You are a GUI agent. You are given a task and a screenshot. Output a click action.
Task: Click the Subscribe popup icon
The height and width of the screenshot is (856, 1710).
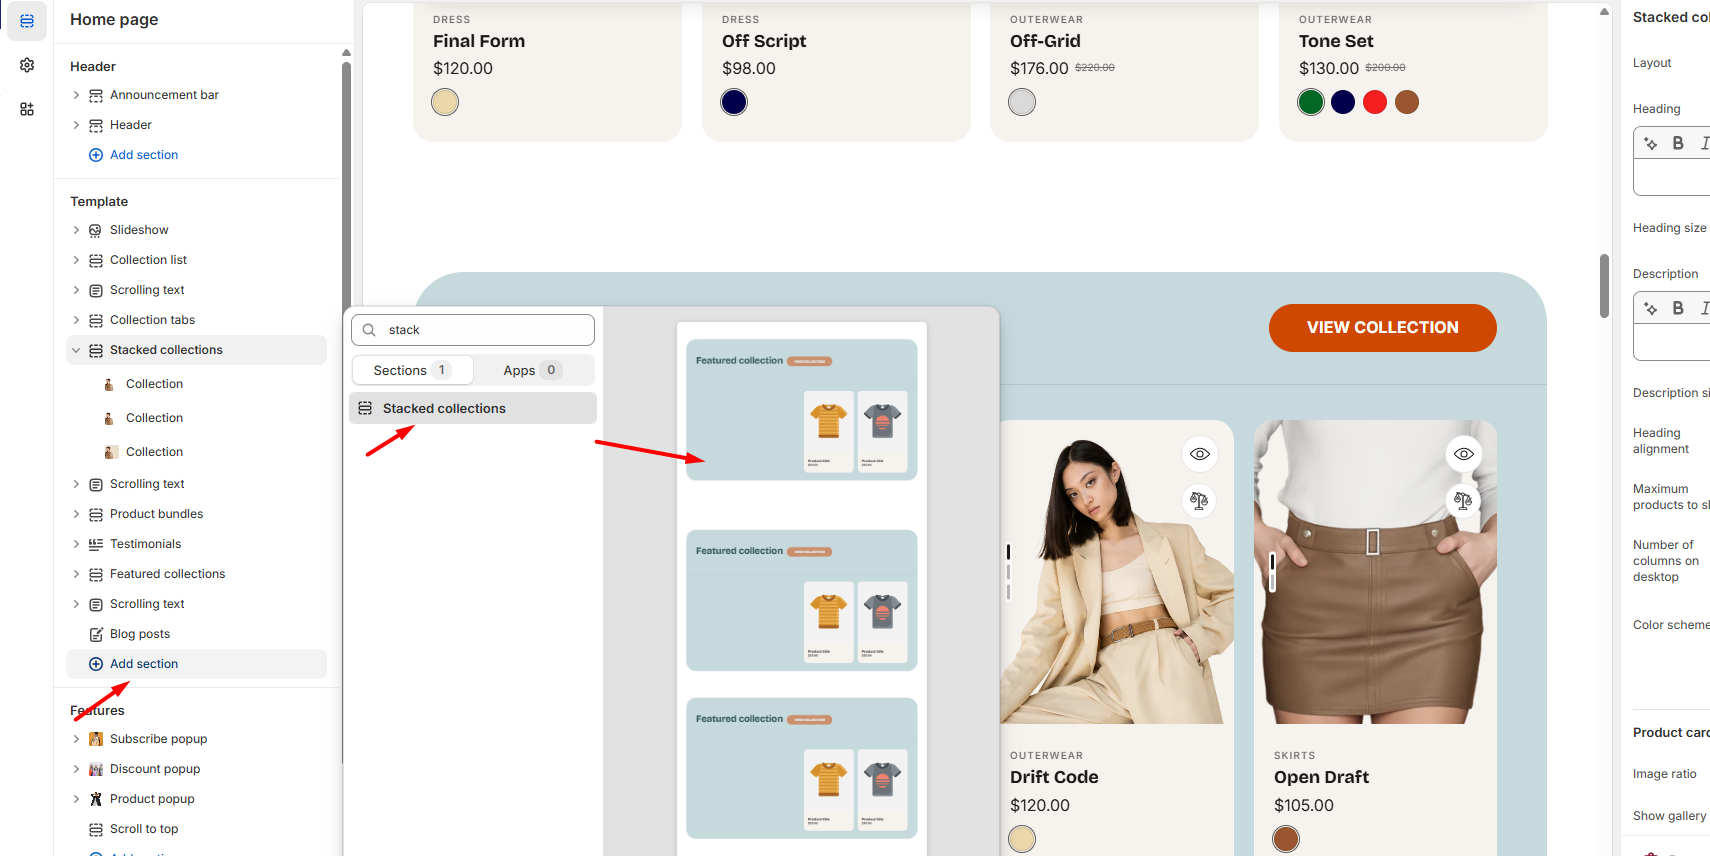click(96, 739)
